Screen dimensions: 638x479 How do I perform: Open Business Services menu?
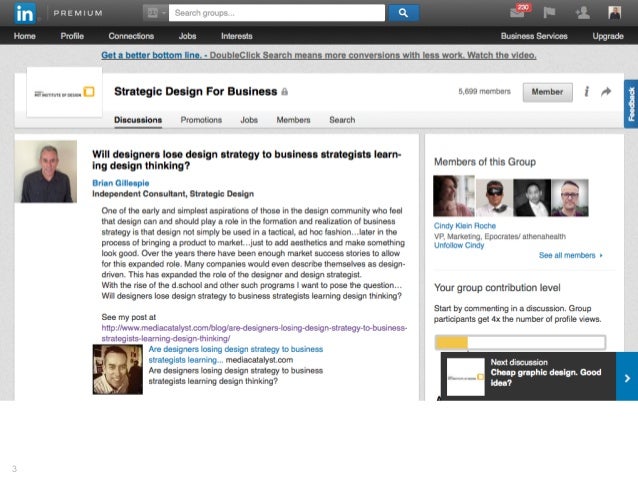pyautogui.click(x=534, y=36)
